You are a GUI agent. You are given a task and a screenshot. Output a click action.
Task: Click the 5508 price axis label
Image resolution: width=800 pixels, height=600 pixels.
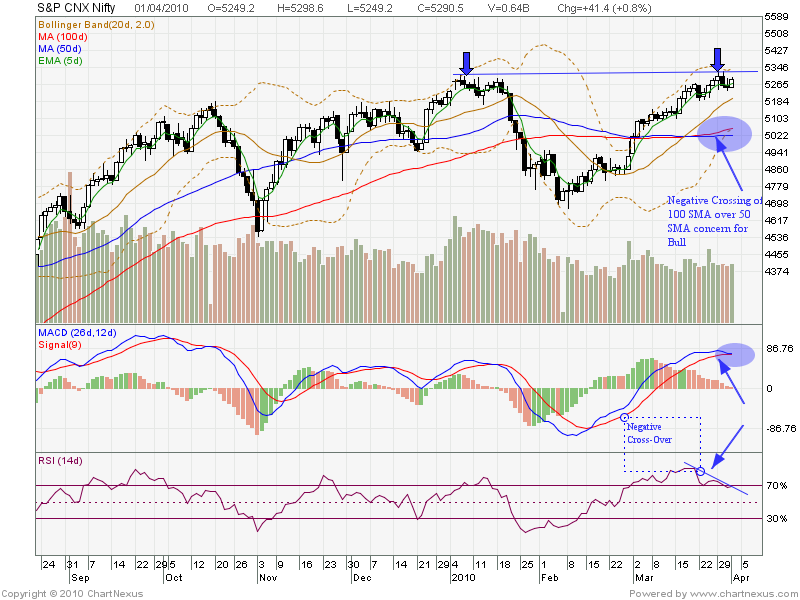pyautogui.click(x=777, y=34)
